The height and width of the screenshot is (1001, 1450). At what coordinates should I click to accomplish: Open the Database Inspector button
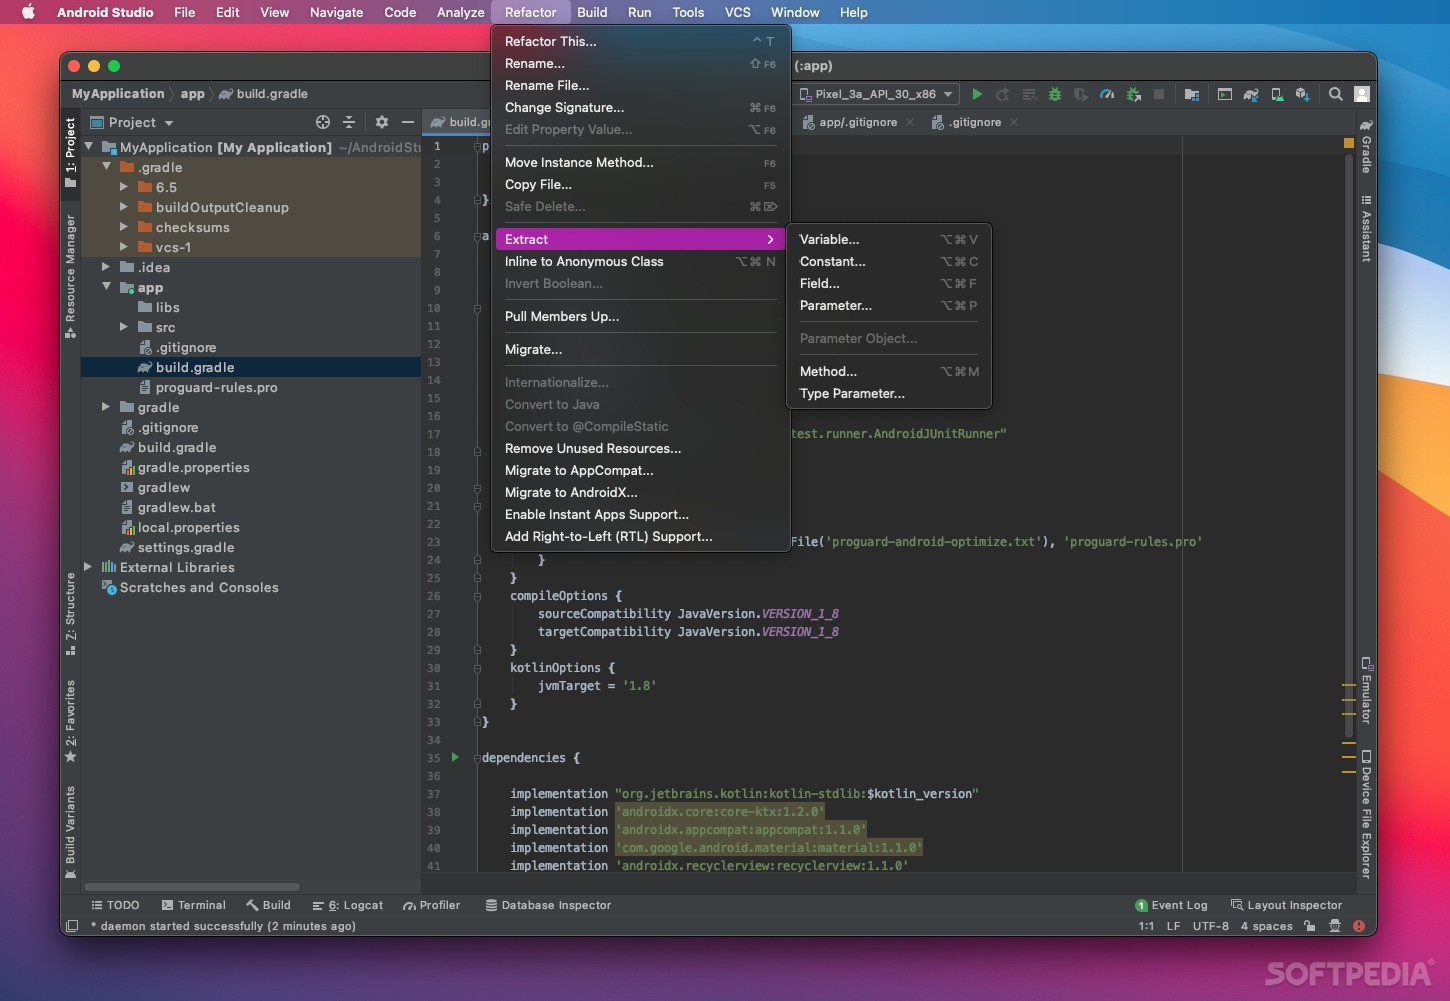point(548,905)
